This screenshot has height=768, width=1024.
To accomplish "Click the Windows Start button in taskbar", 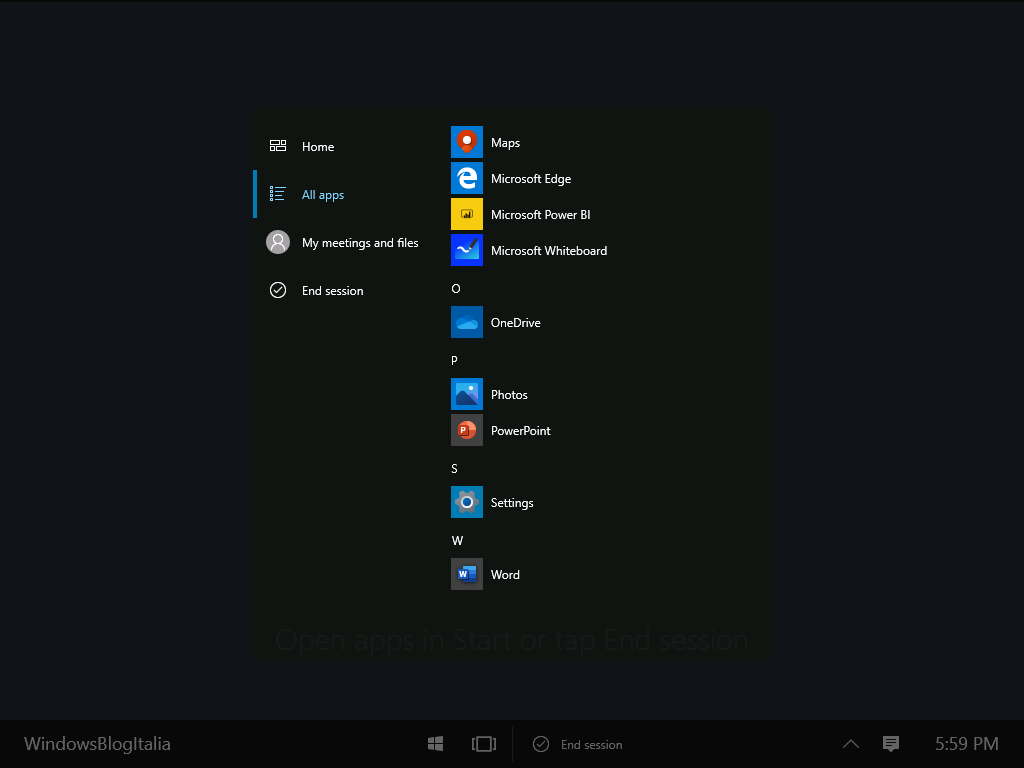I will coord(436,744).
